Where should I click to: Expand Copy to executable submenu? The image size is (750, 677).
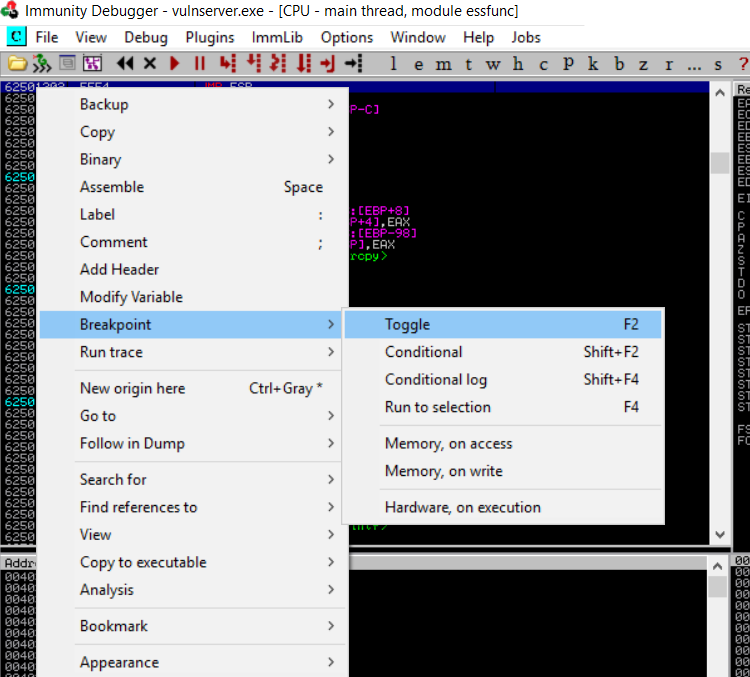190,562
